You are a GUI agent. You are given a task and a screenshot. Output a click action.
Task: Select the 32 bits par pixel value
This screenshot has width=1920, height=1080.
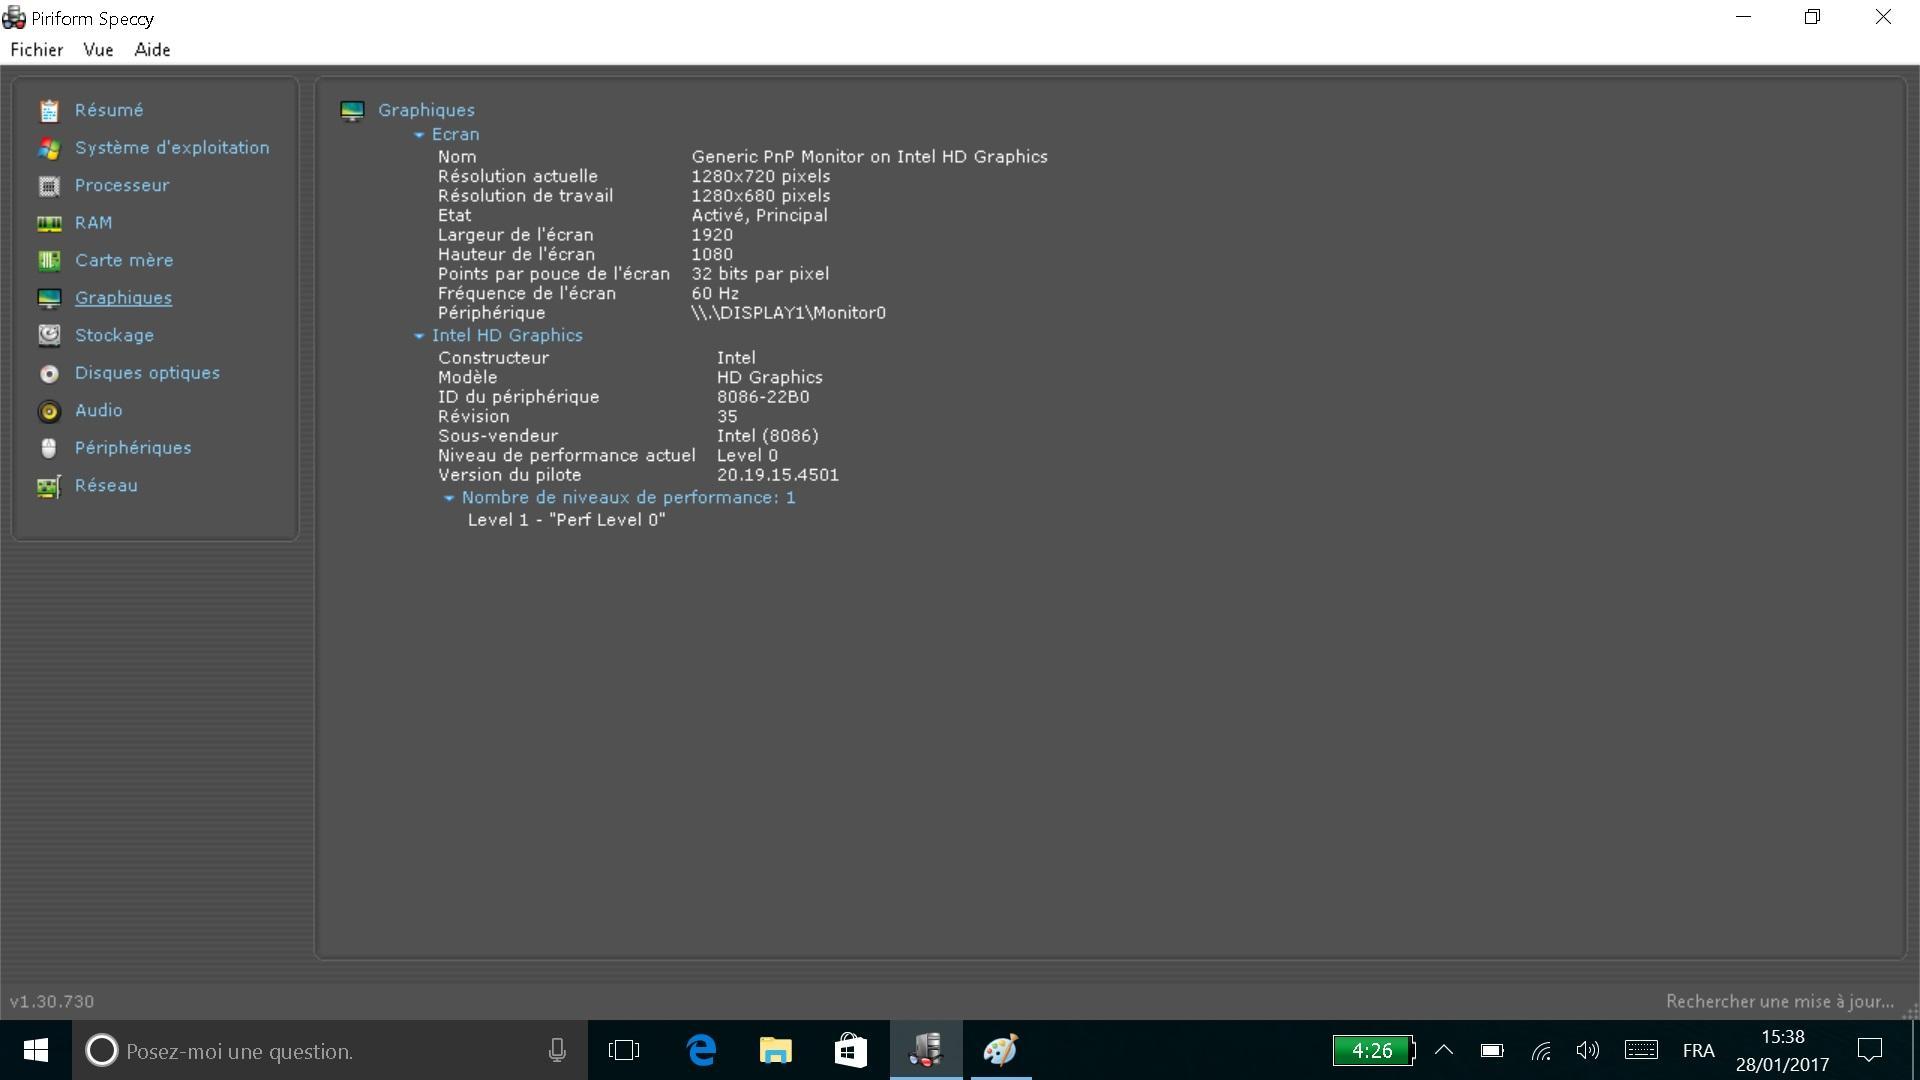tap(760, 274)
